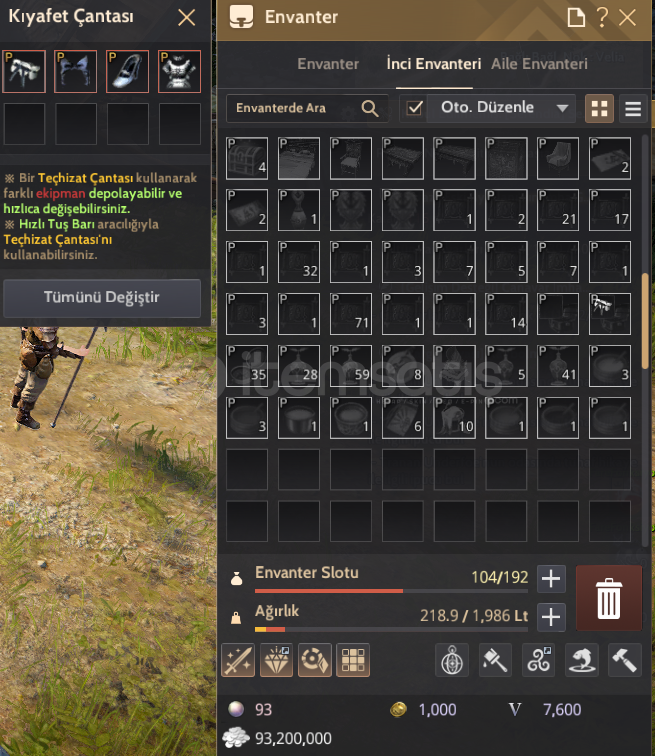Toggle the Oto. Düzenle checkbox
The width and height of the screenshot is (655, 756).
click(414, 108)
